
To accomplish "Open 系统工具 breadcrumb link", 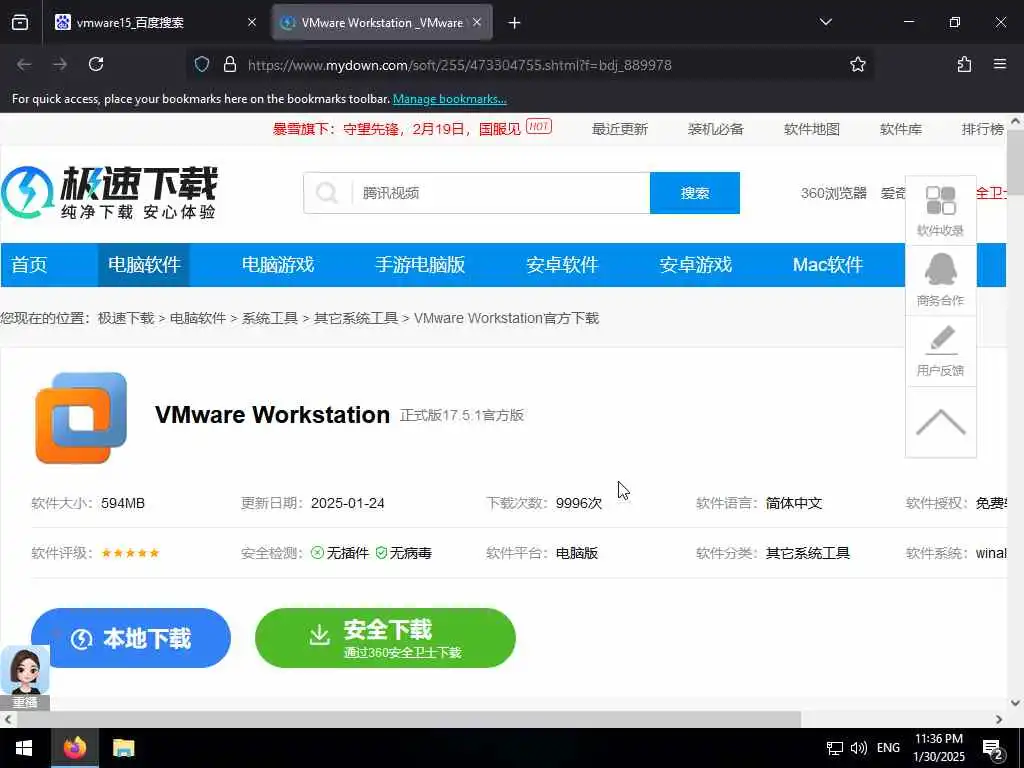I will pos(270,318).
